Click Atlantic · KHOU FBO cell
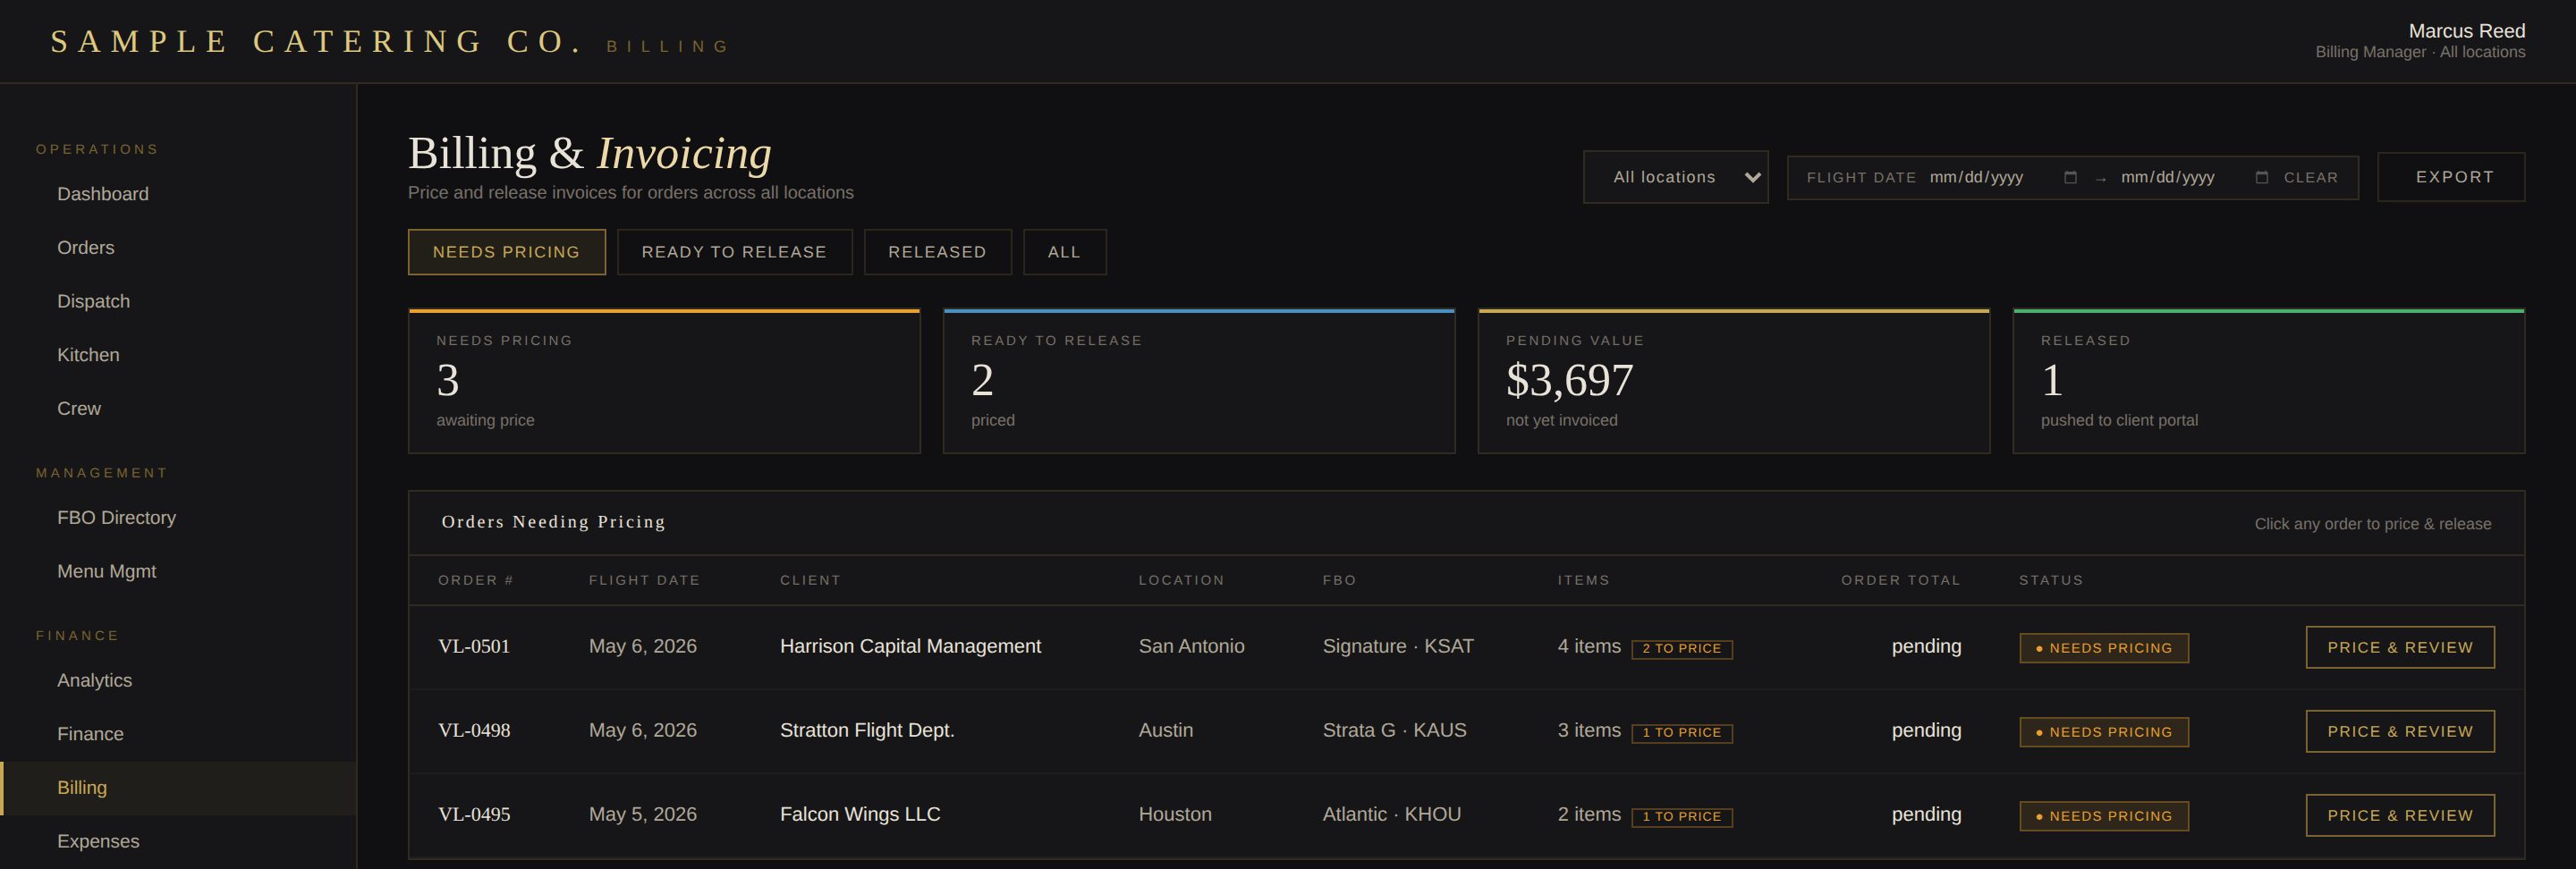The image size is (2576, 869). point(1391,814)
